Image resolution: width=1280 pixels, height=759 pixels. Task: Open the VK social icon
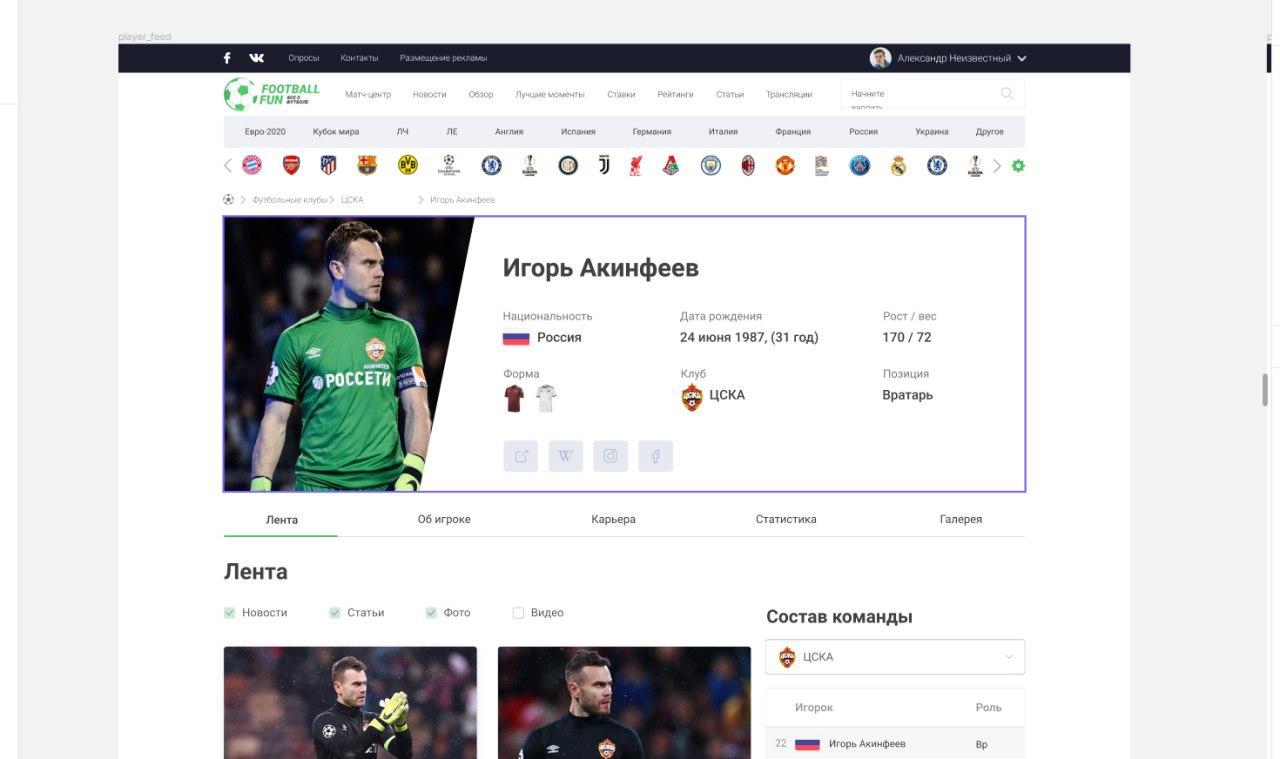coord(257,58)
